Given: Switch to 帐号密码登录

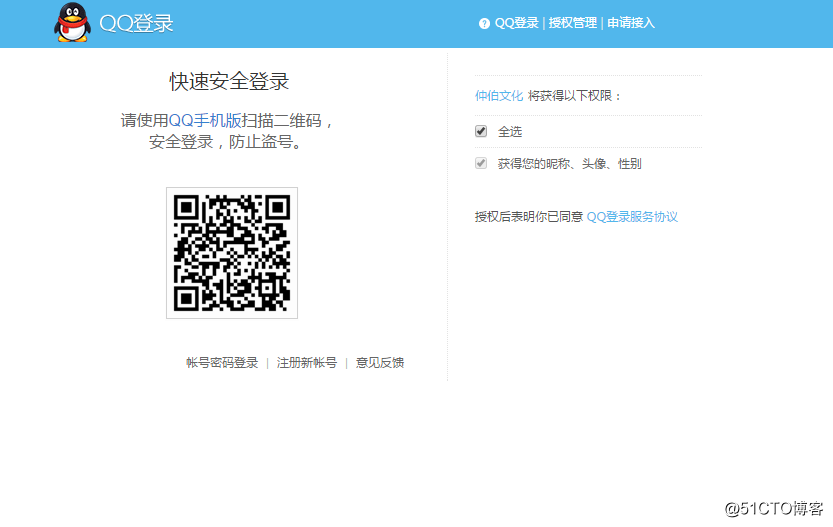Looking at the screenshot, I should tap(222, 363).
